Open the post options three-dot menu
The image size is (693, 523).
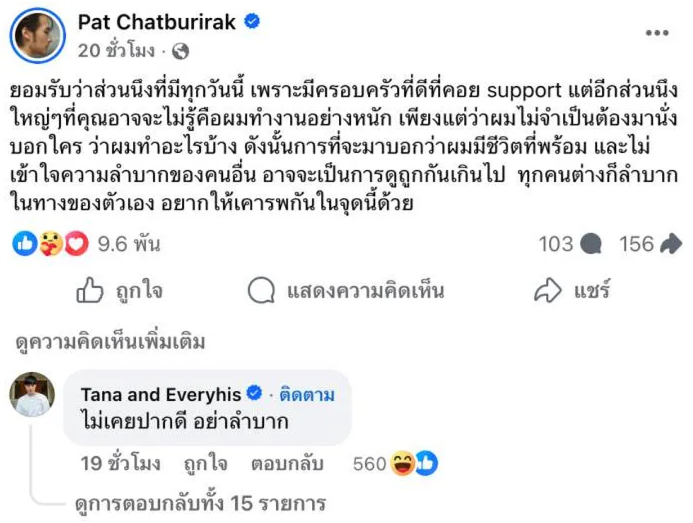(x=656, y=33)
